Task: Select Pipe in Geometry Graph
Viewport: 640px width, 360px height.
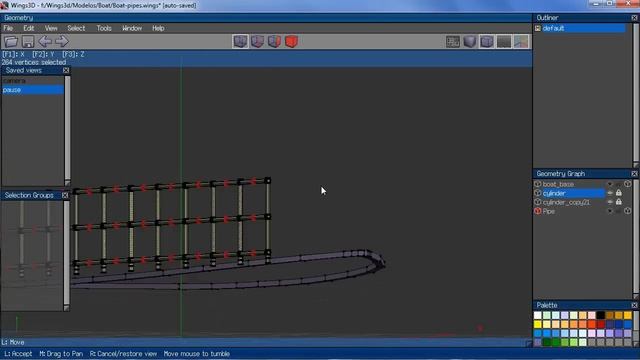Action: (549, 211)
